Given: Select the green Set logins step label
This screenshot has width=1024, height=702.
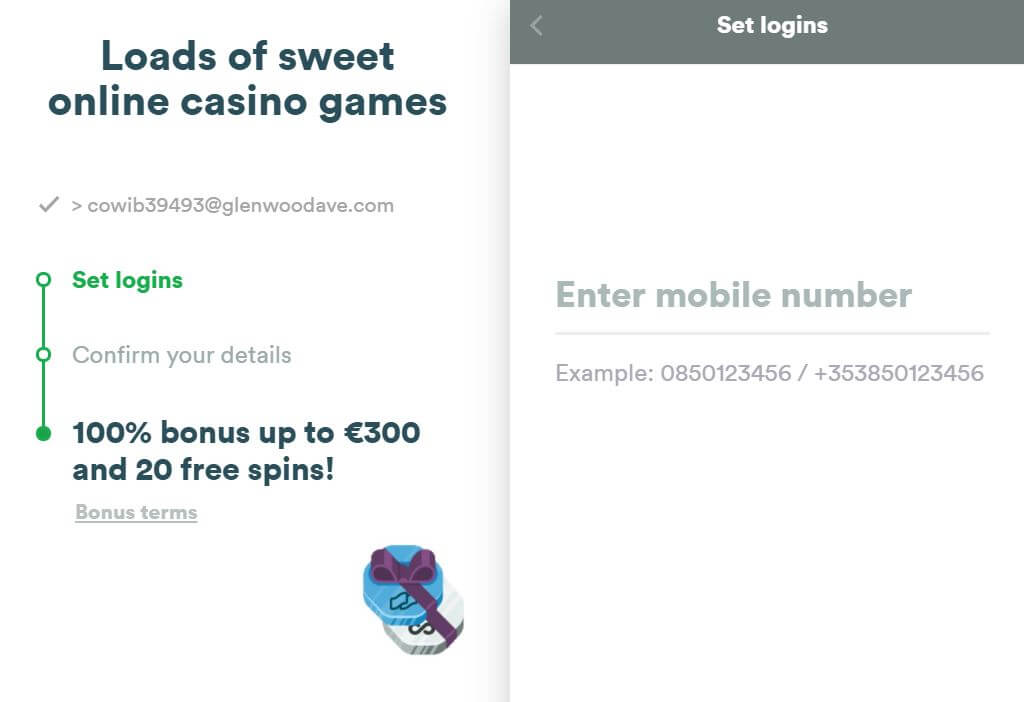Looking at the screenshot, I should pyautogui.click(x=127, y=280).
